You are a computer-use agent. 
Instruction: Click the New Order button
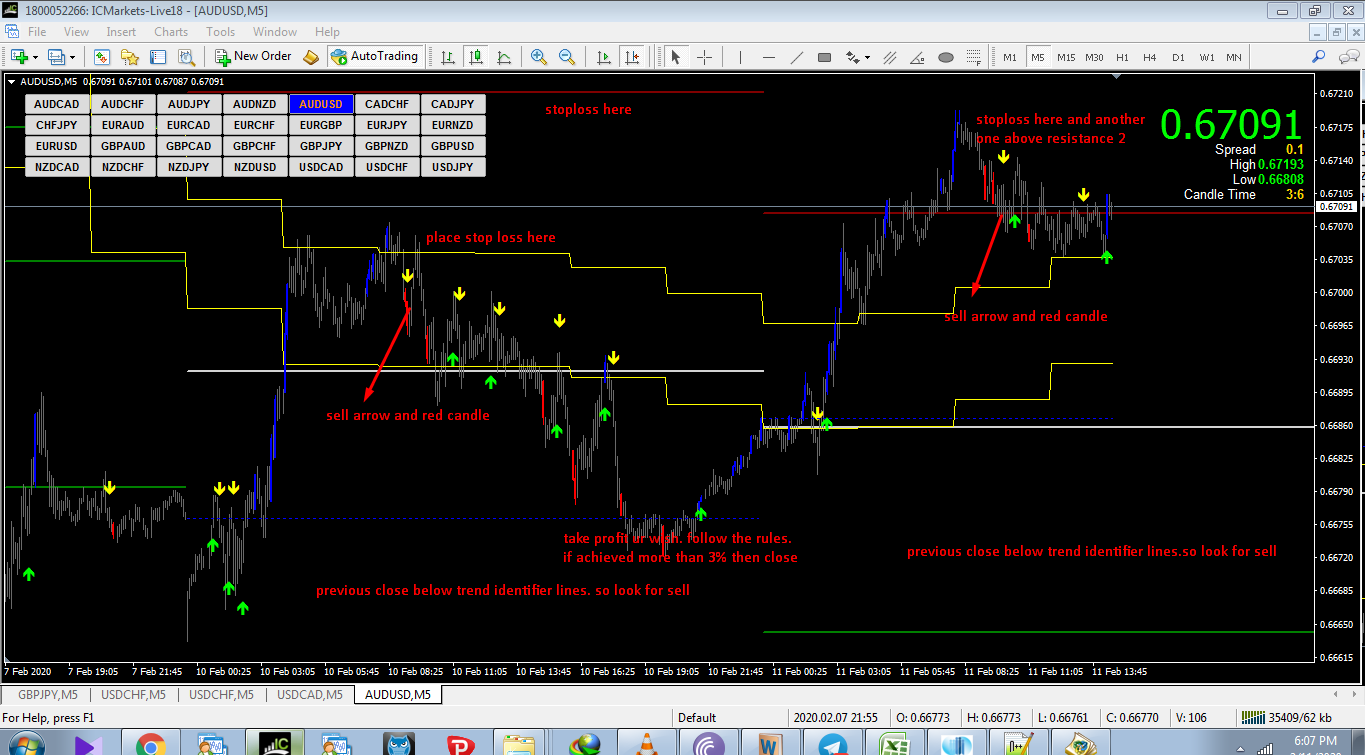click(x=254, y=57)
